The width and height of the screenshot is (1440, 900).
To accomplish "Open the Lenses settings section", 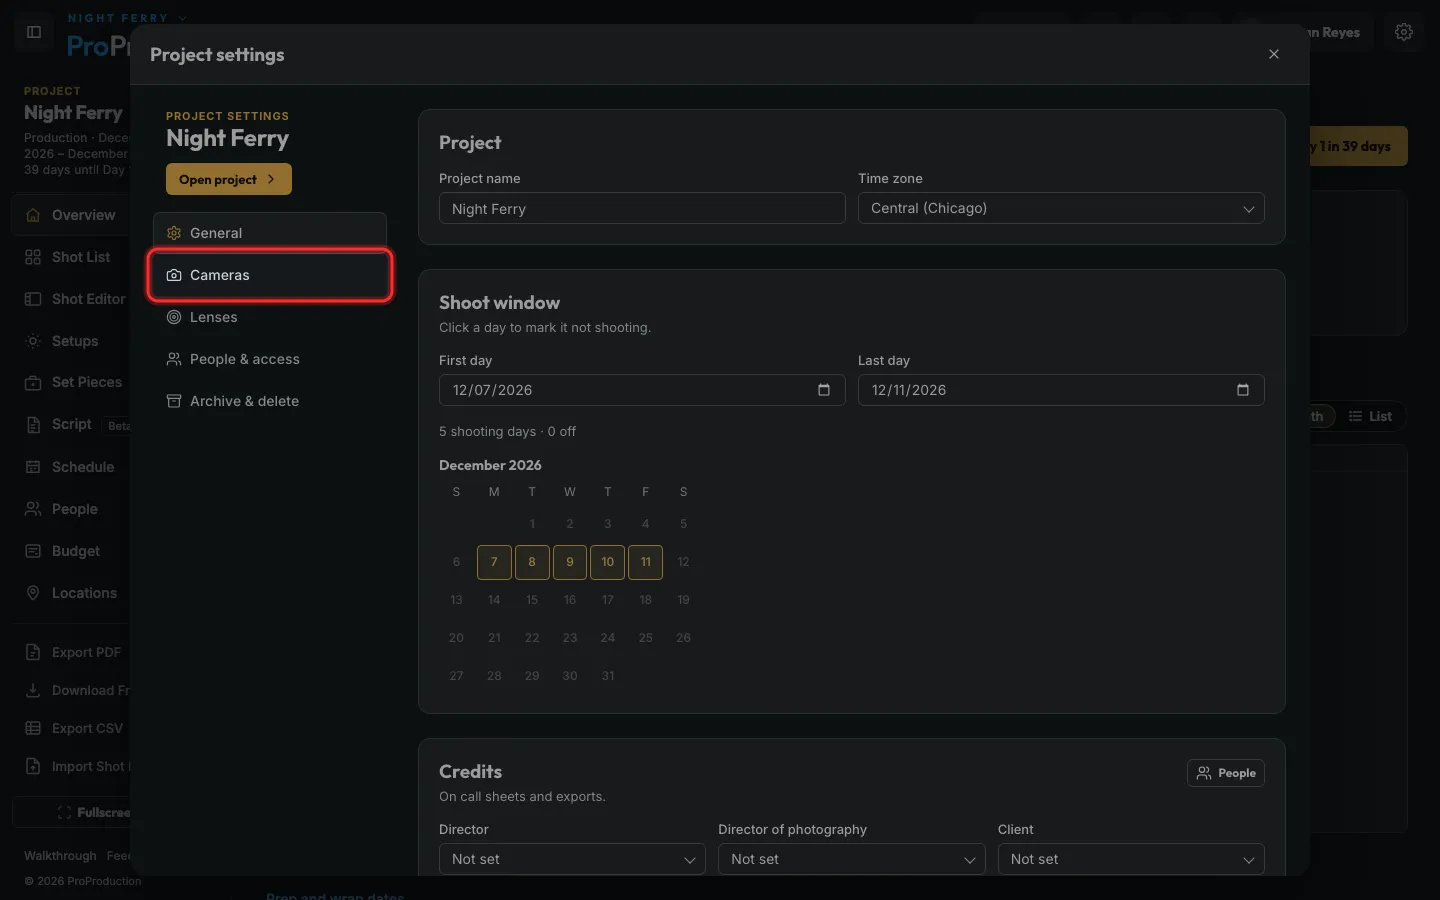I will [270, 317].
